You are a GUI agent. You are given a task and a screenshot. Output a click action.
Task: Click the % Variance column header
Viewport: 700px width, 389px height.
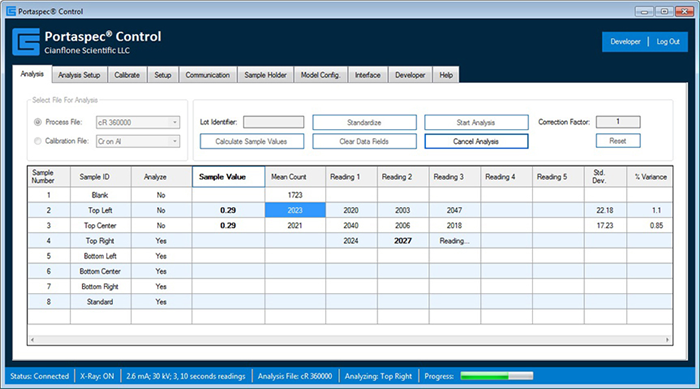pyautogui.click(x=650, y=177)
